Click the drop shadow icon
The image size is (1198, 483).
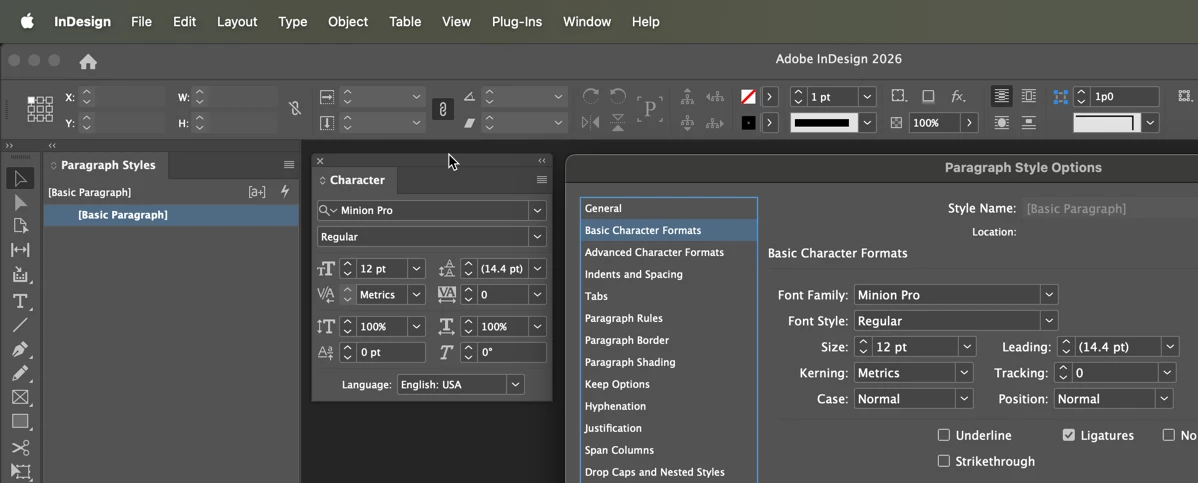click(x=928, y=96)
